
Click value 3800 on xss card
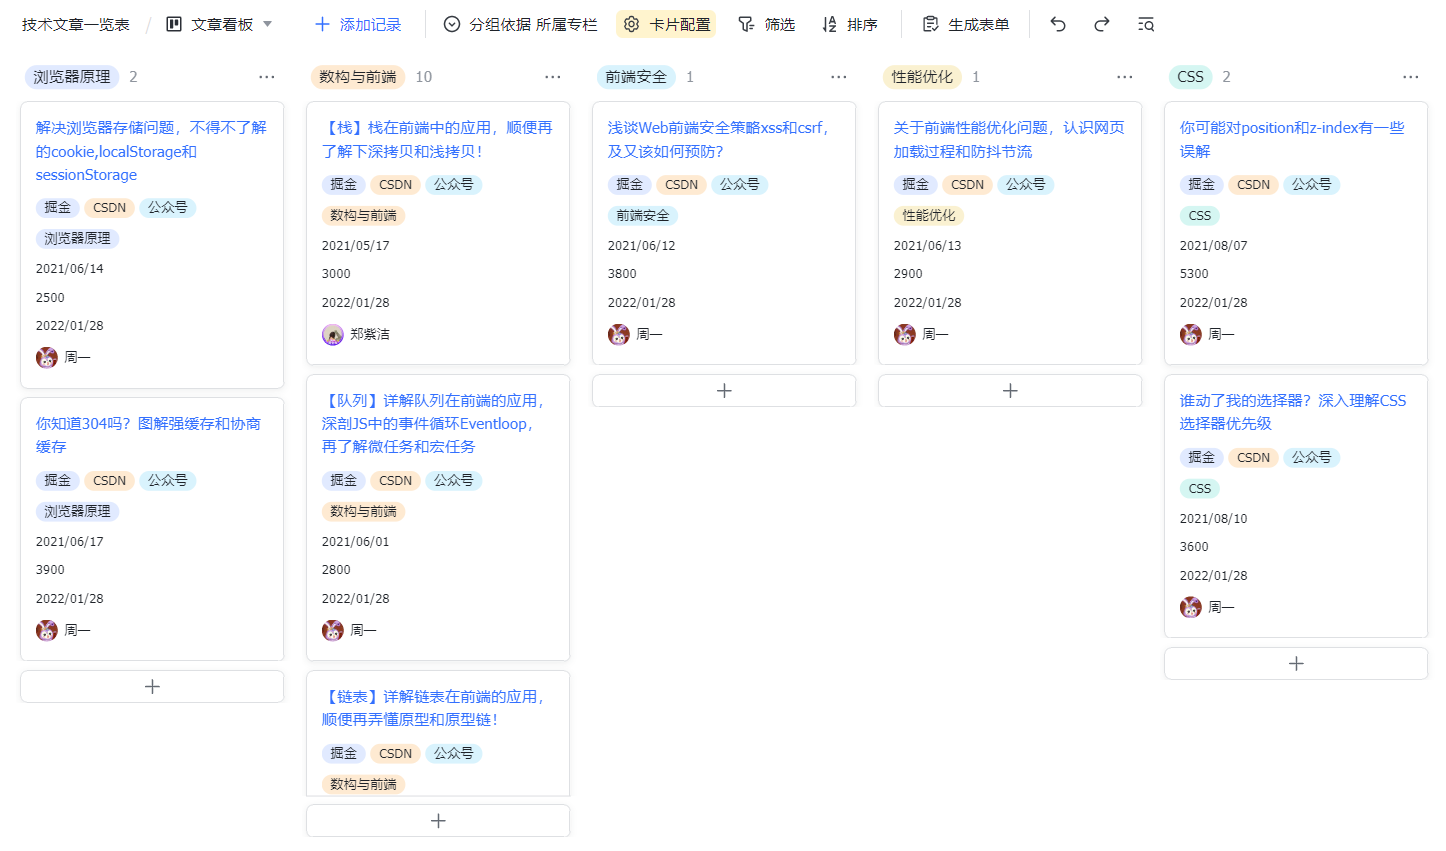pyautogui.click(x=622, y=274)
